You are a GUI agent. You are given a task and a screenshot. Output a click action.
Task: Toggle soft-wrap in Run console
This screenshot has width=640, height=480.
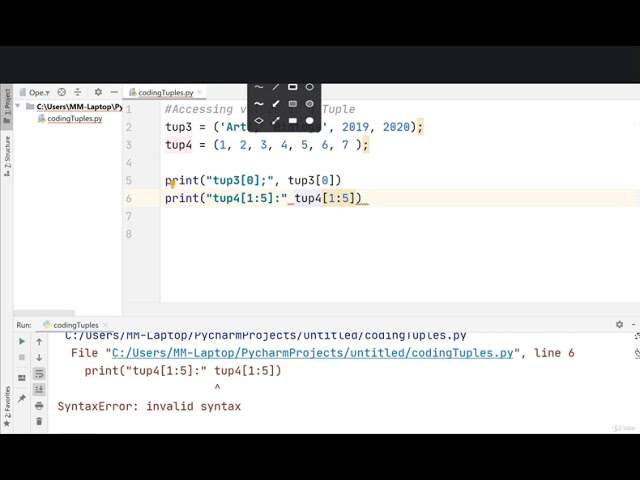39,373
